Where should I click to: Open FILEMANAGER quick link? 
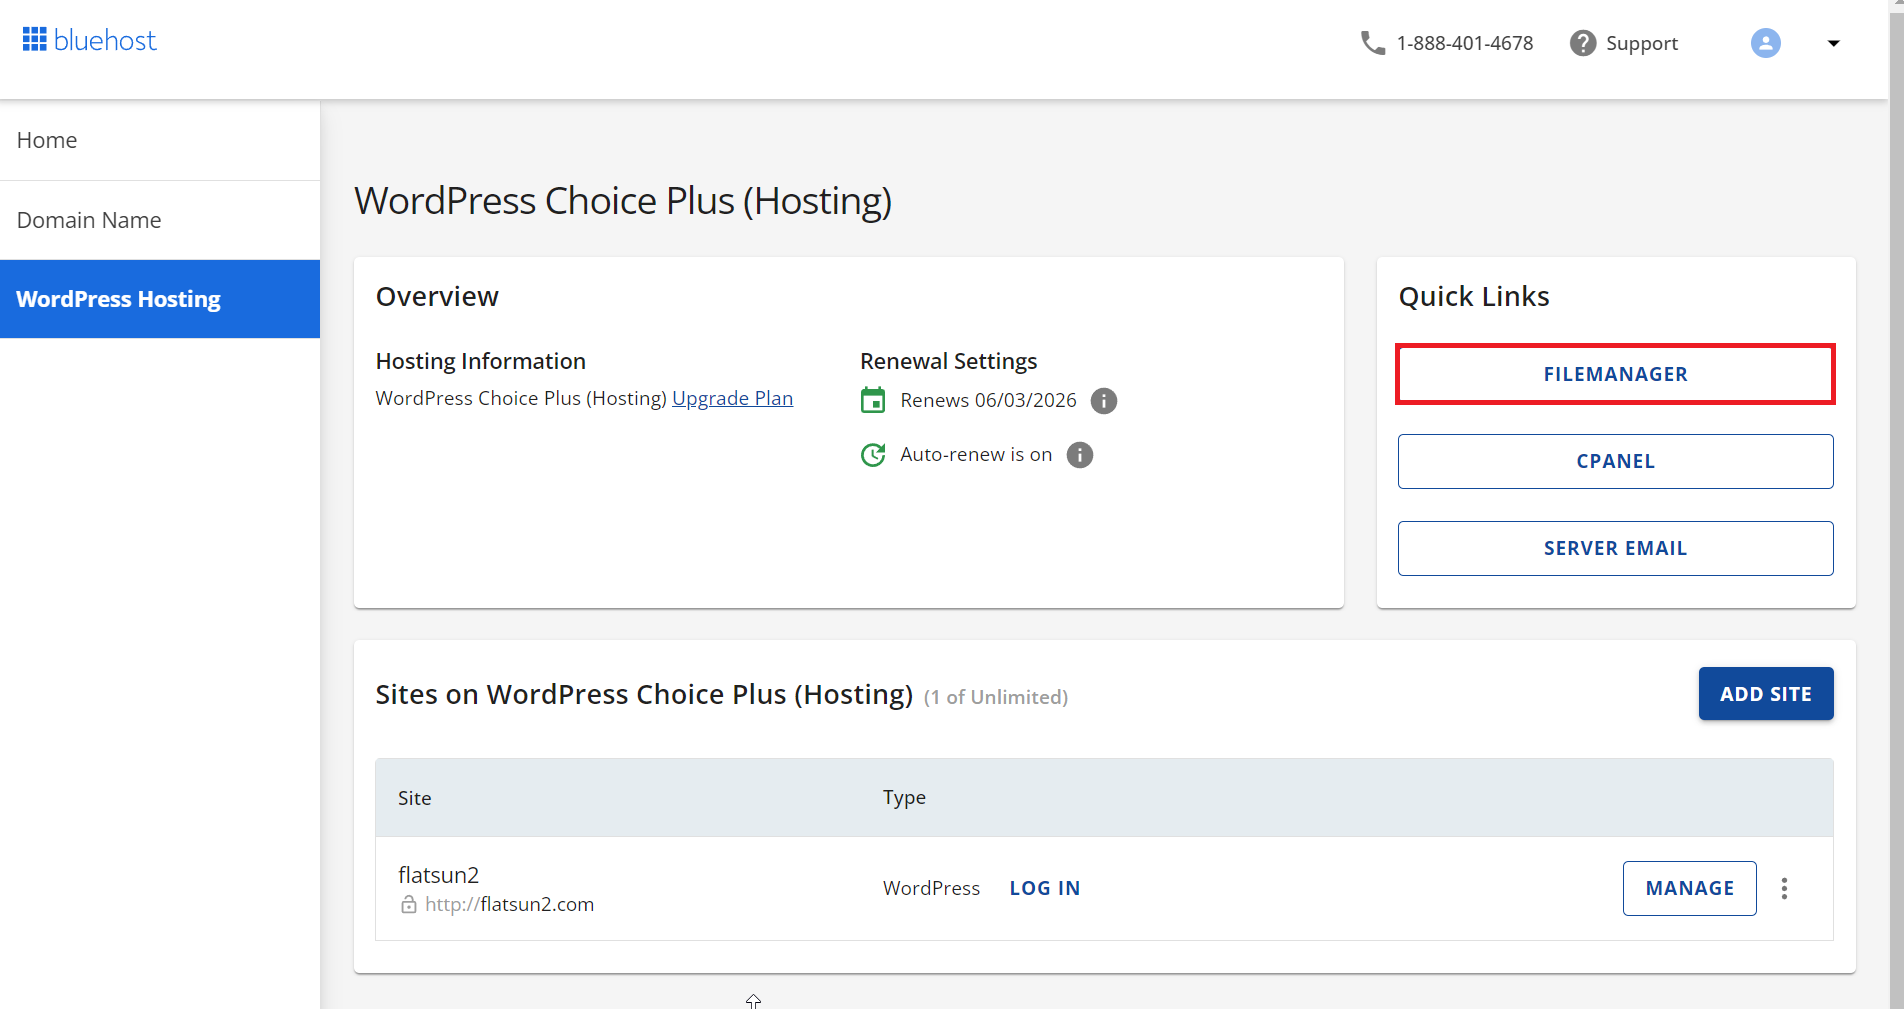(1615, 374)
